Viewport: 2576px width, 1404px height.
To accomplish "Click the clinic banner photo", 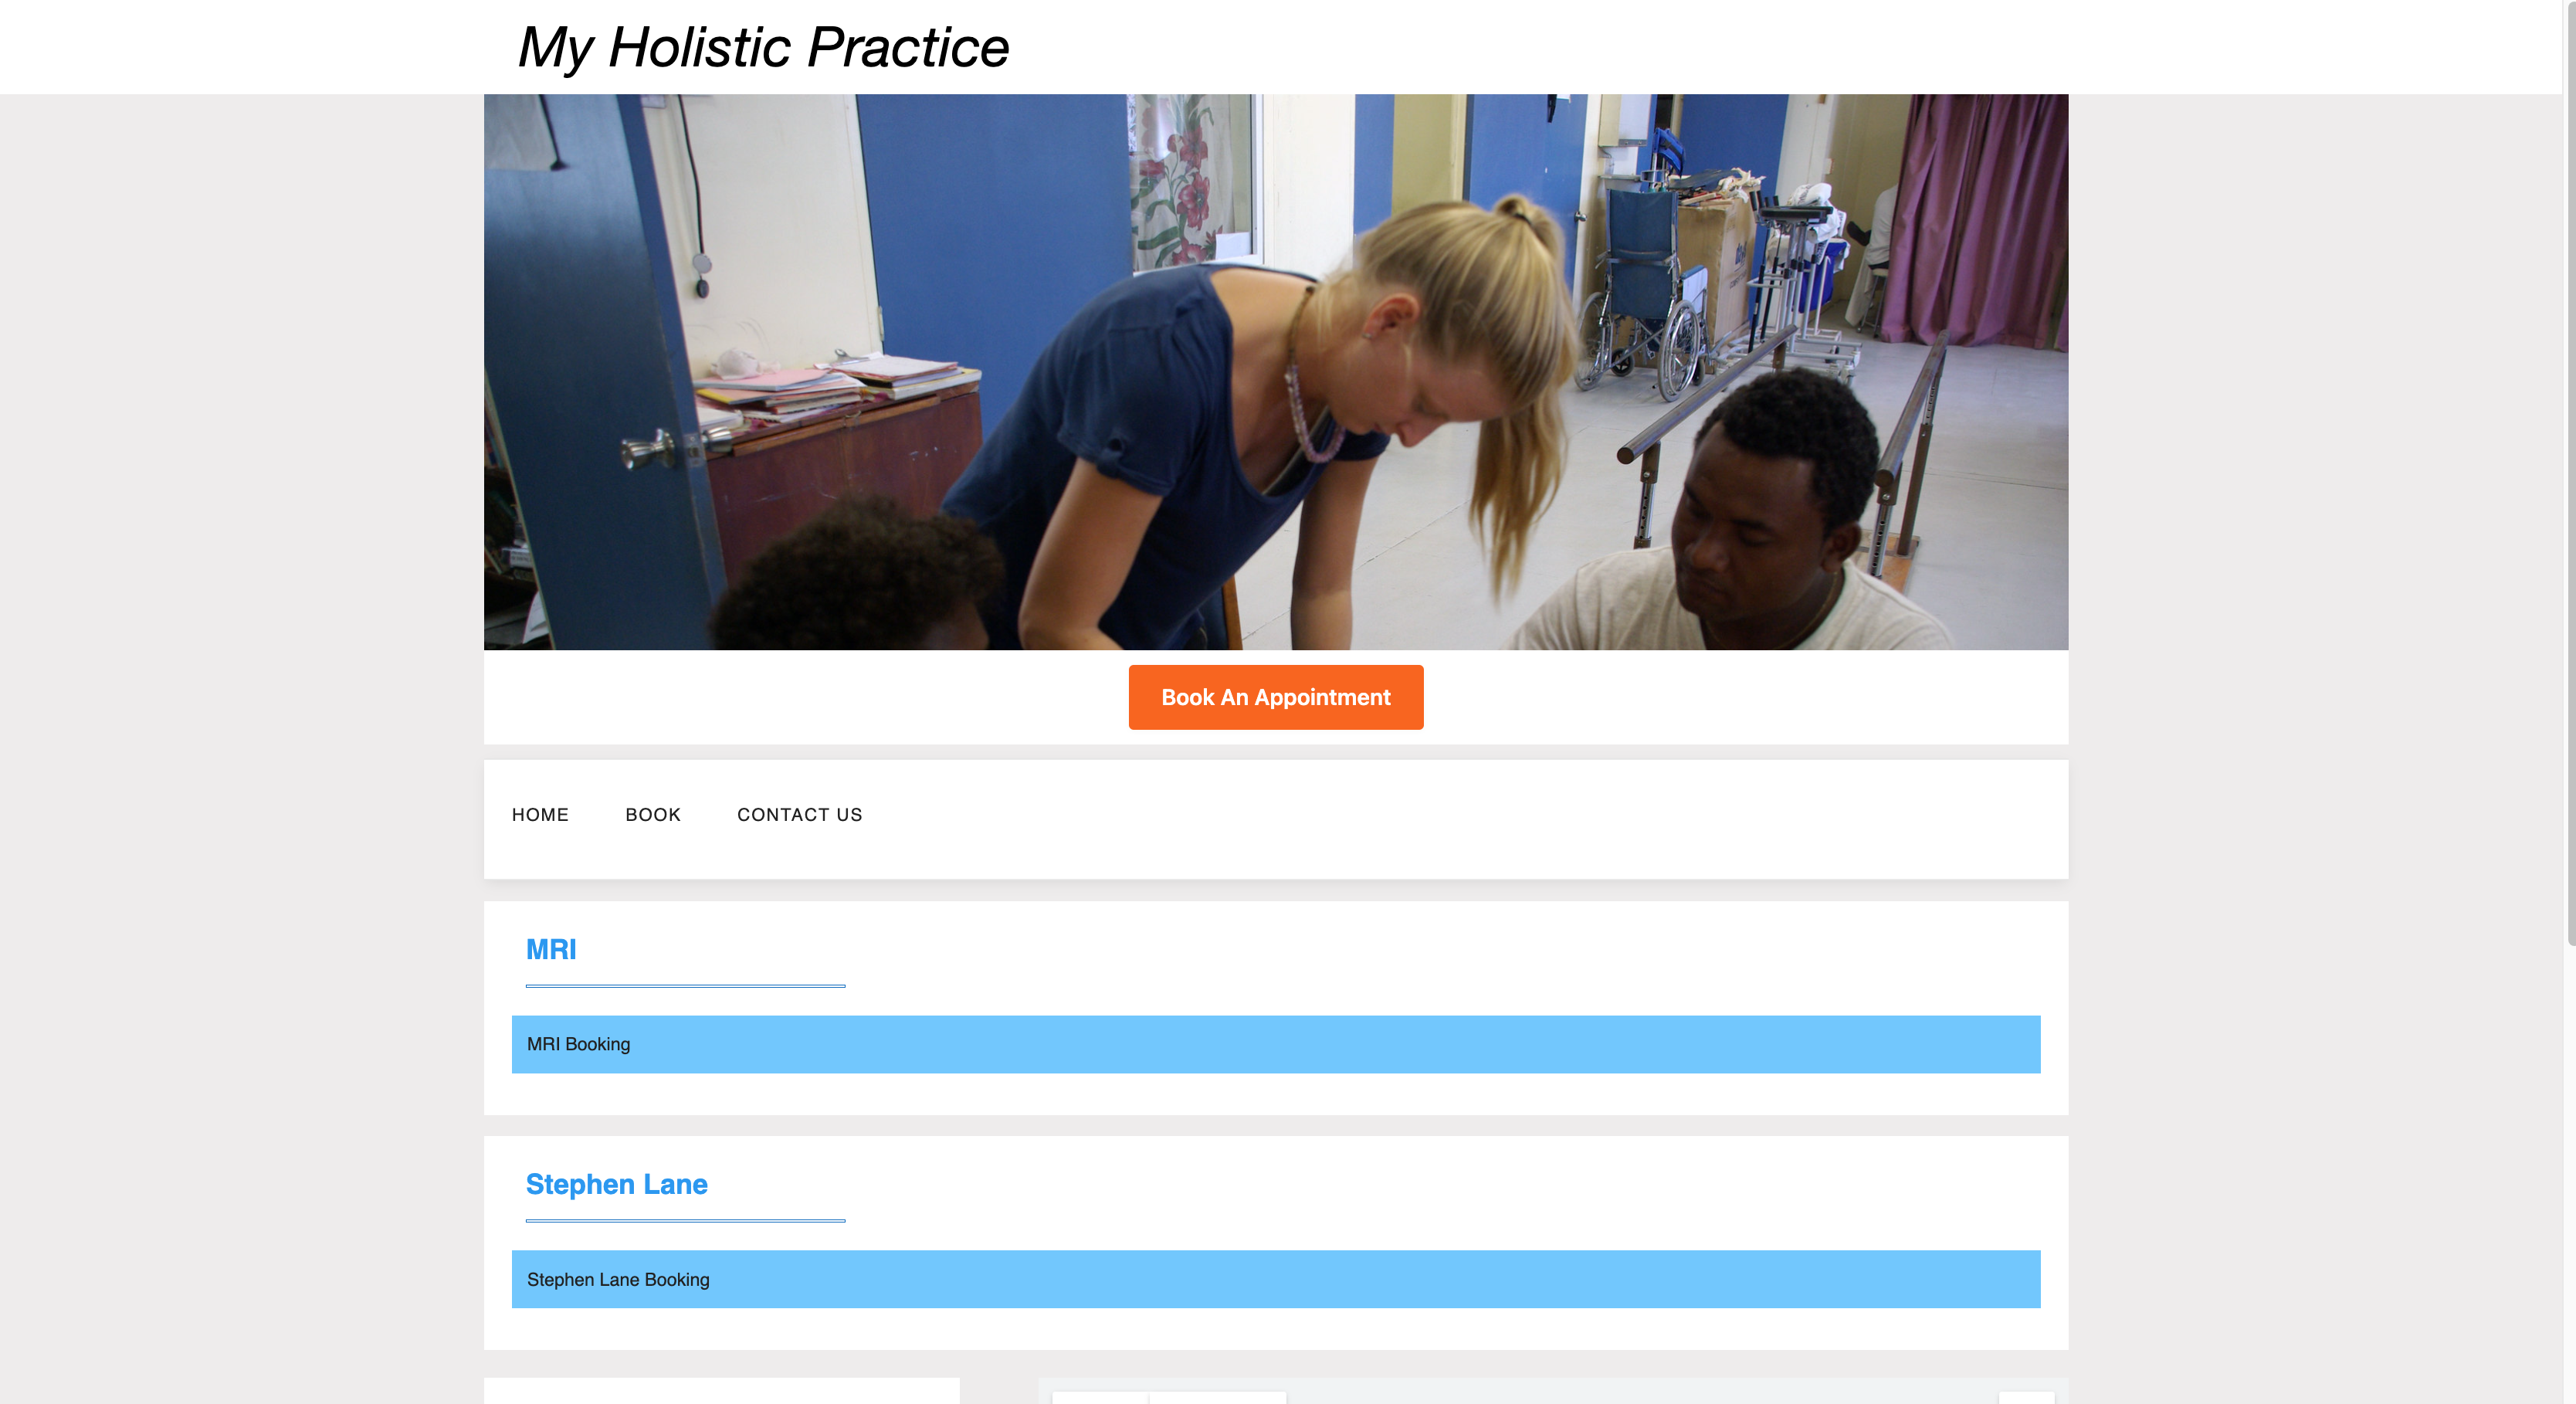I will point(1275,372).
